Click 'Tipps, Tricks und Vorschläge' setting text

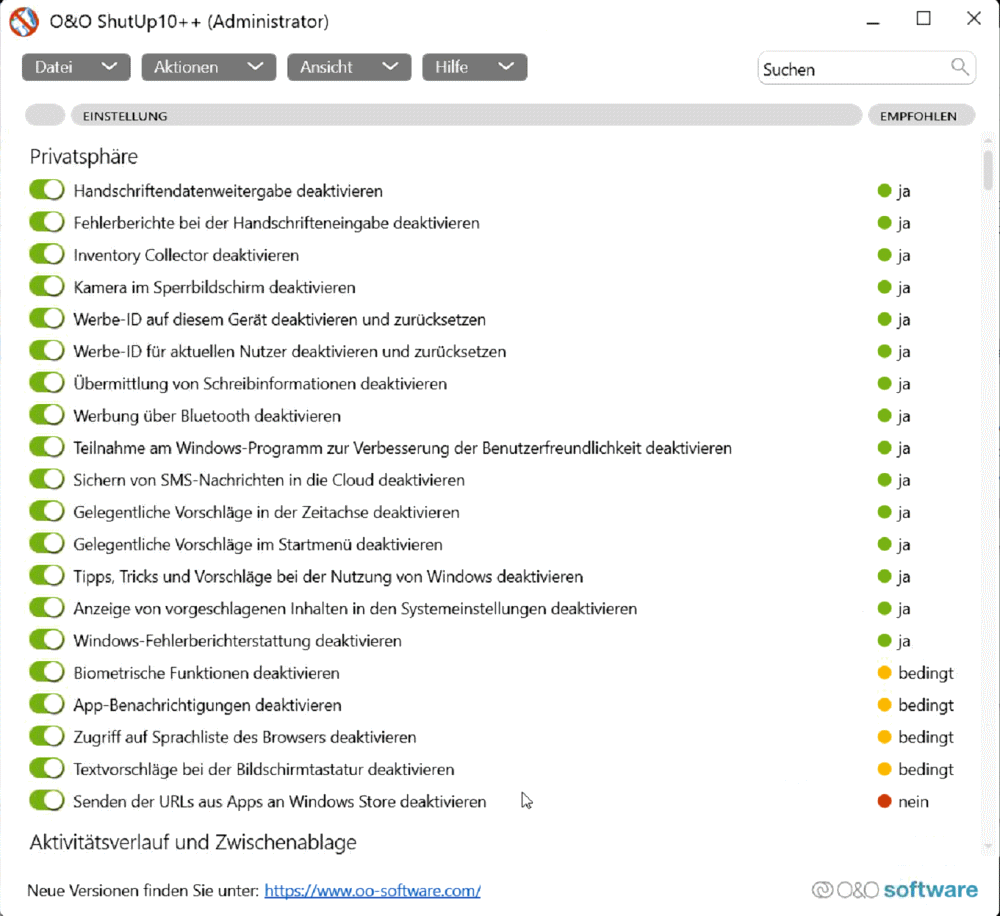click(328, 577)
